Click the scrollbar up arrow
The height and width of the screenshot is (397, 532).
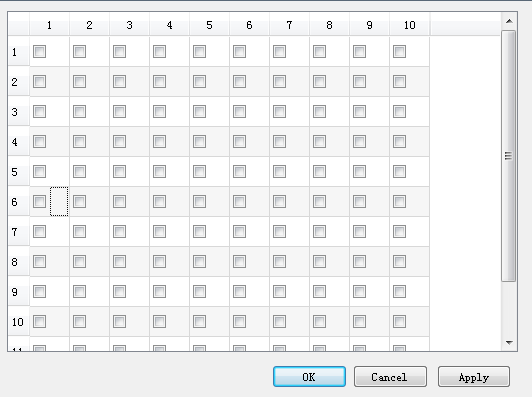pos(509,21)
